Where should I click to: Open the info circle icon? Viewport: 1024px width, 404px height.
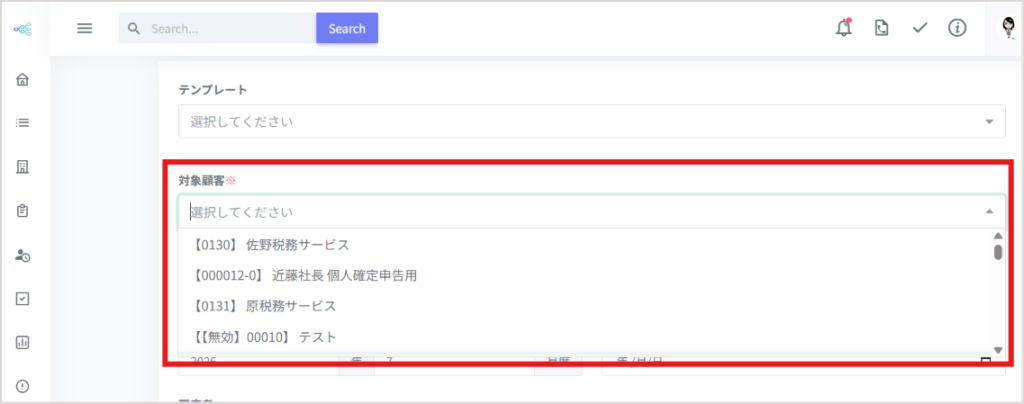coord(957,28)
